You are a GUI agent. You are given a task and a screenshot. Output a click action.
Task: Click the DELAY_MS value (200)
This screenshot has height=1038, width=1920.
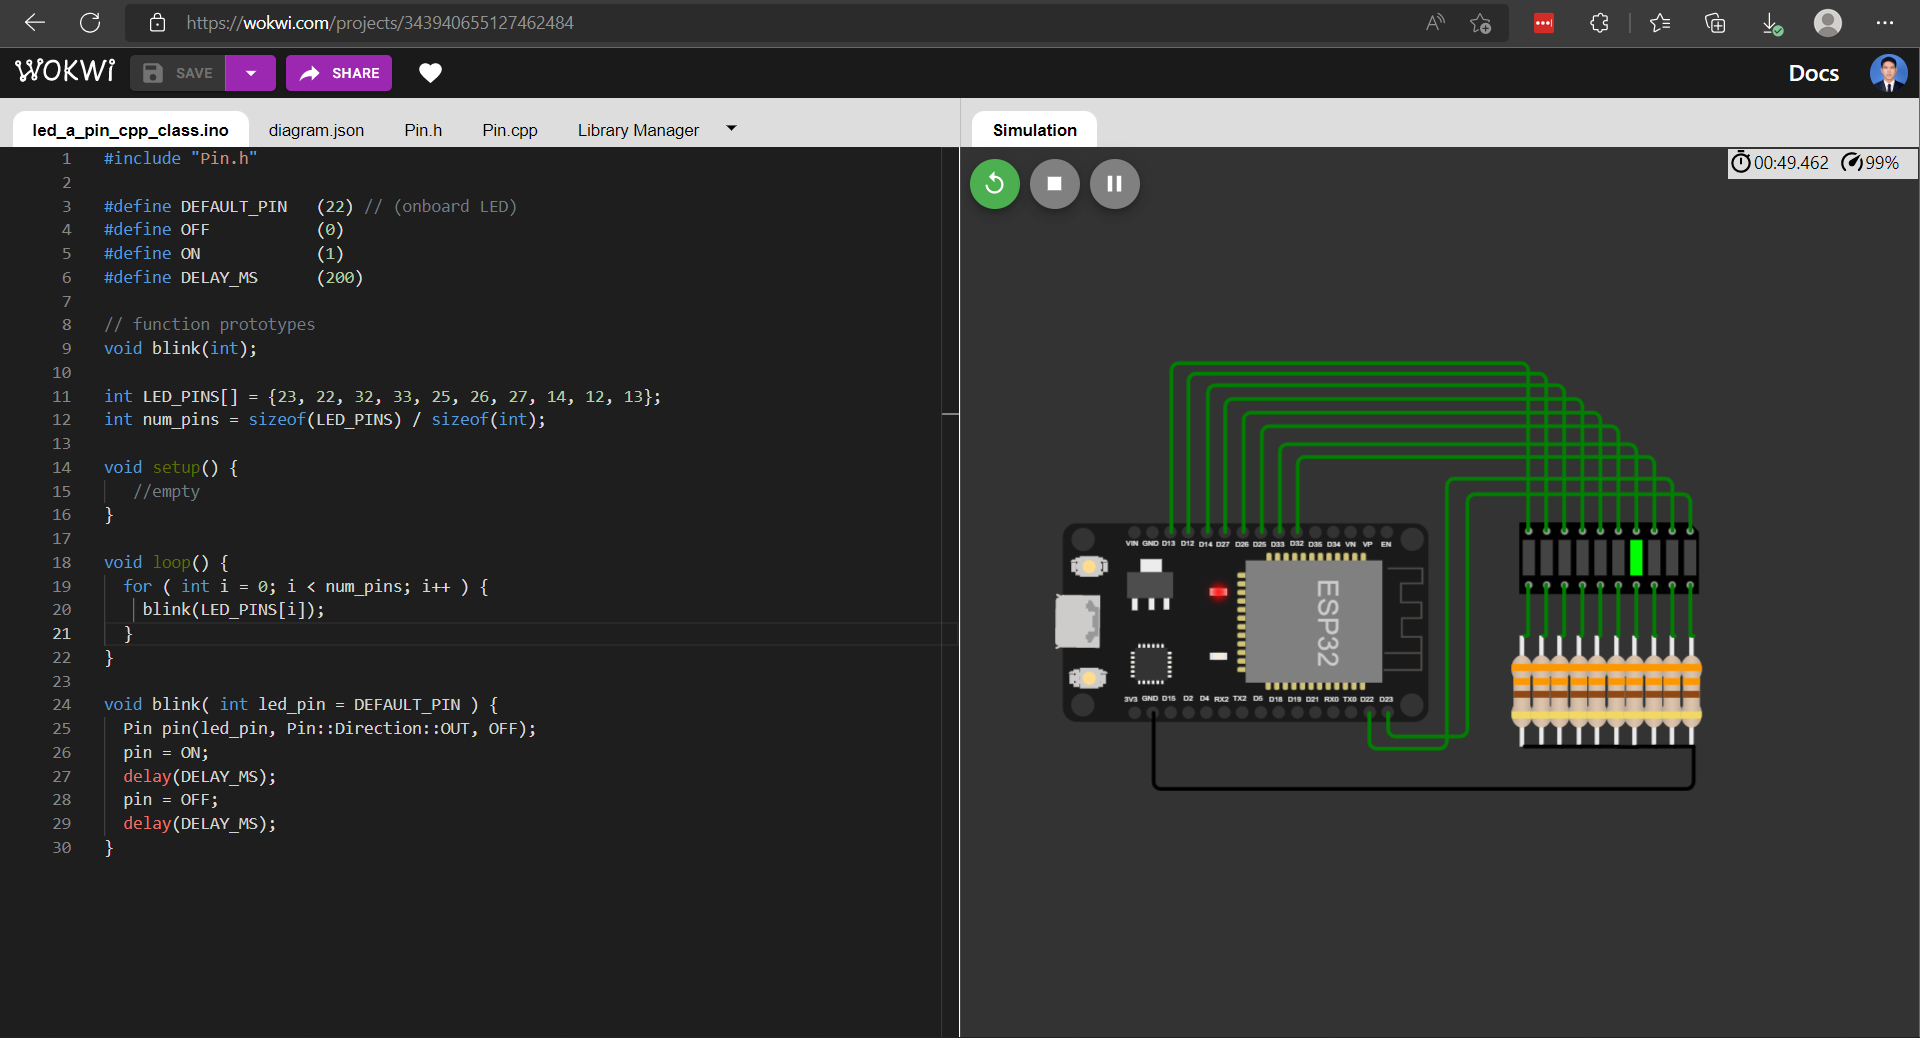point(340,277)
